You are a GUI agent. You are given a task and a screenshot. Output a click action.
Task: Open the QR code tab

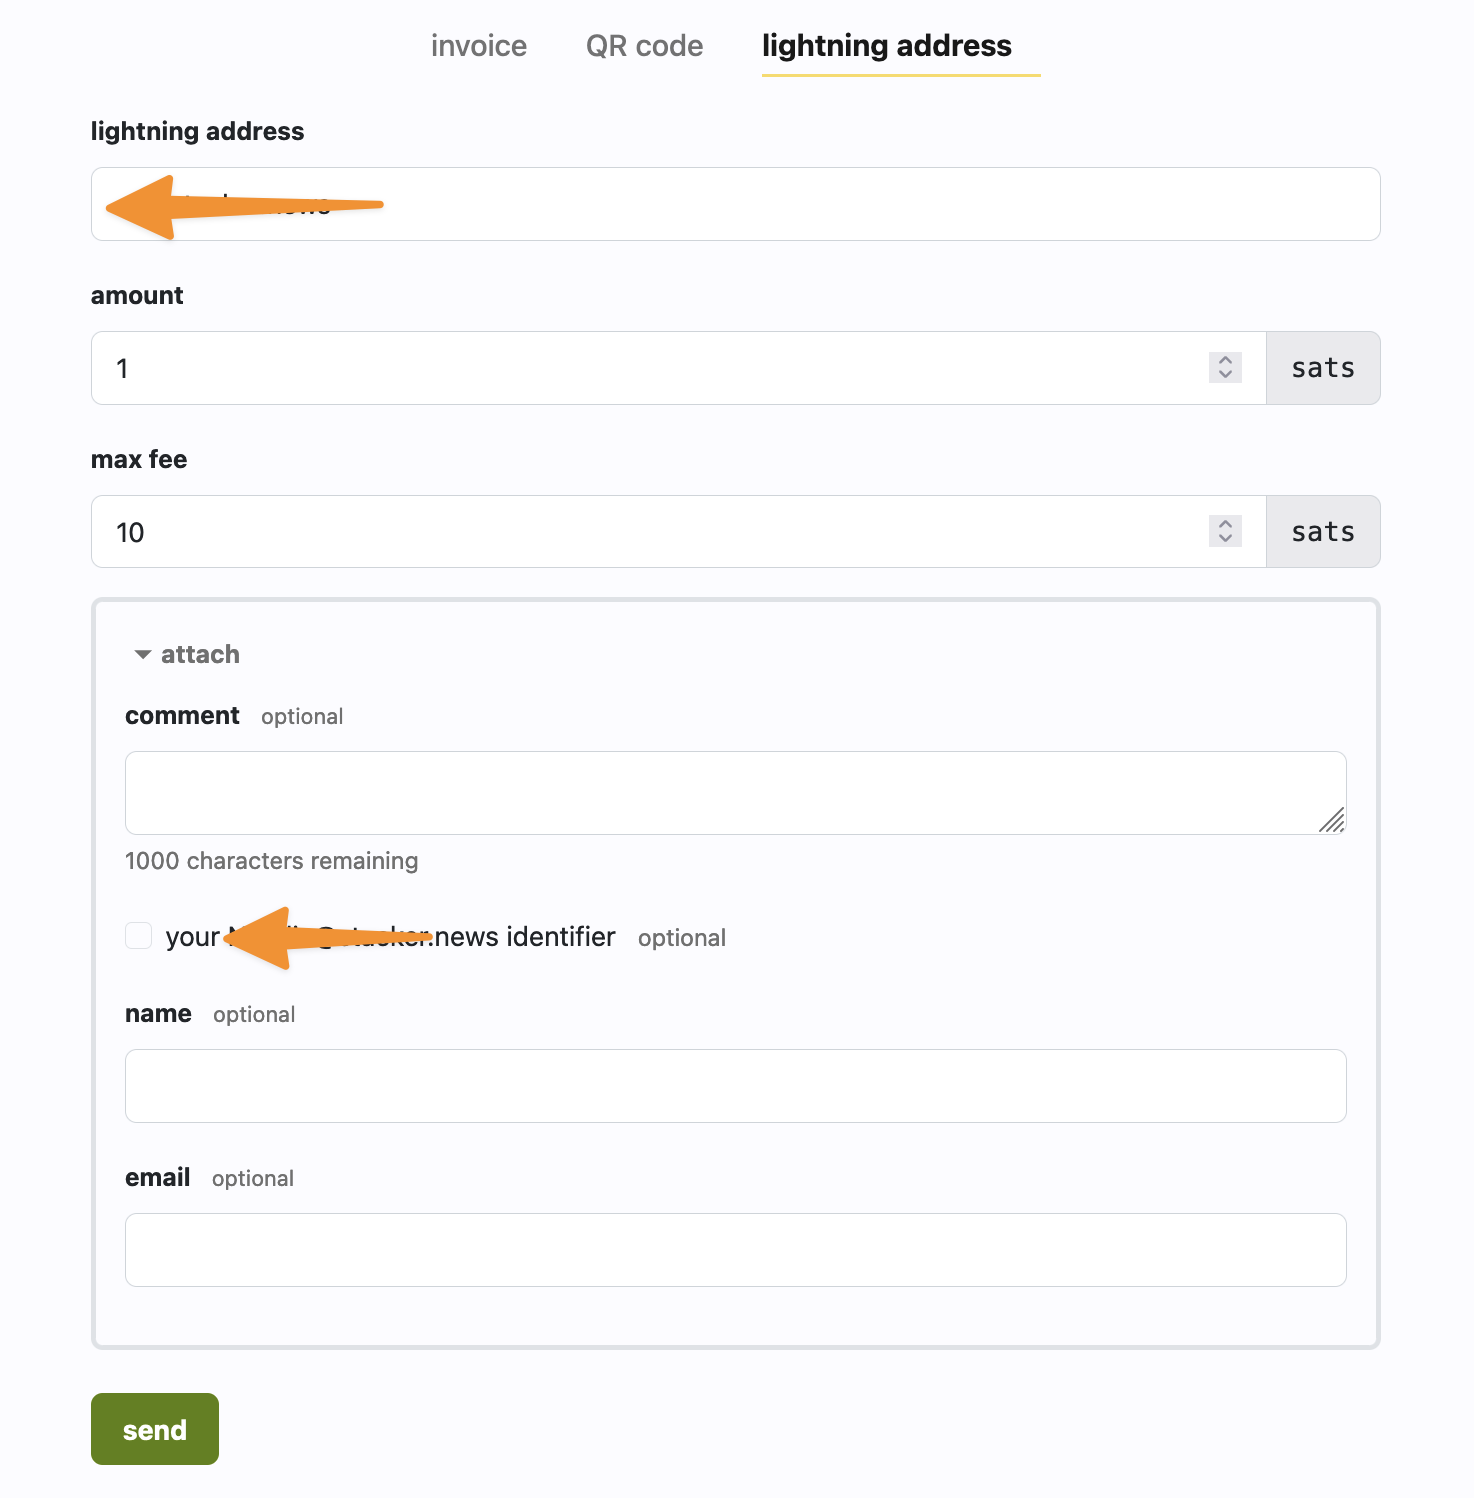pos(644,46)
